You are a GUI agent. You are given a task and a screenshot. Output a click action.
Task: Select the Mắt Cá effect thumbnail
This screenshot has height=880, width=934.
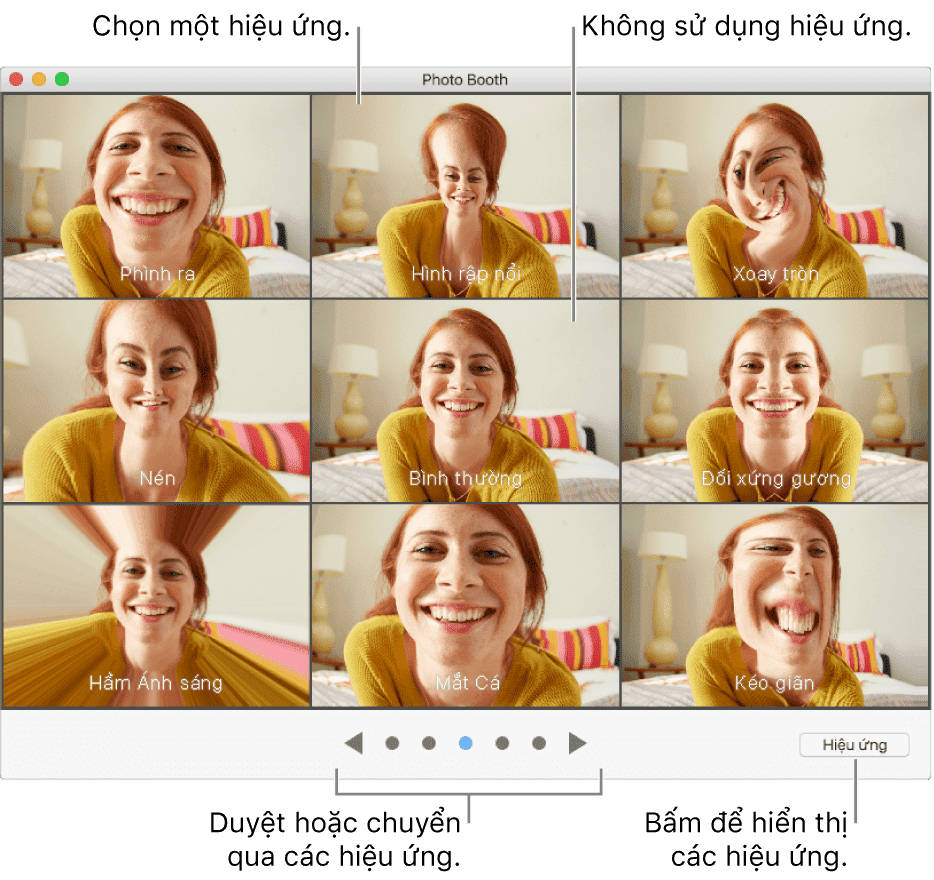click(x=465, y=606)
